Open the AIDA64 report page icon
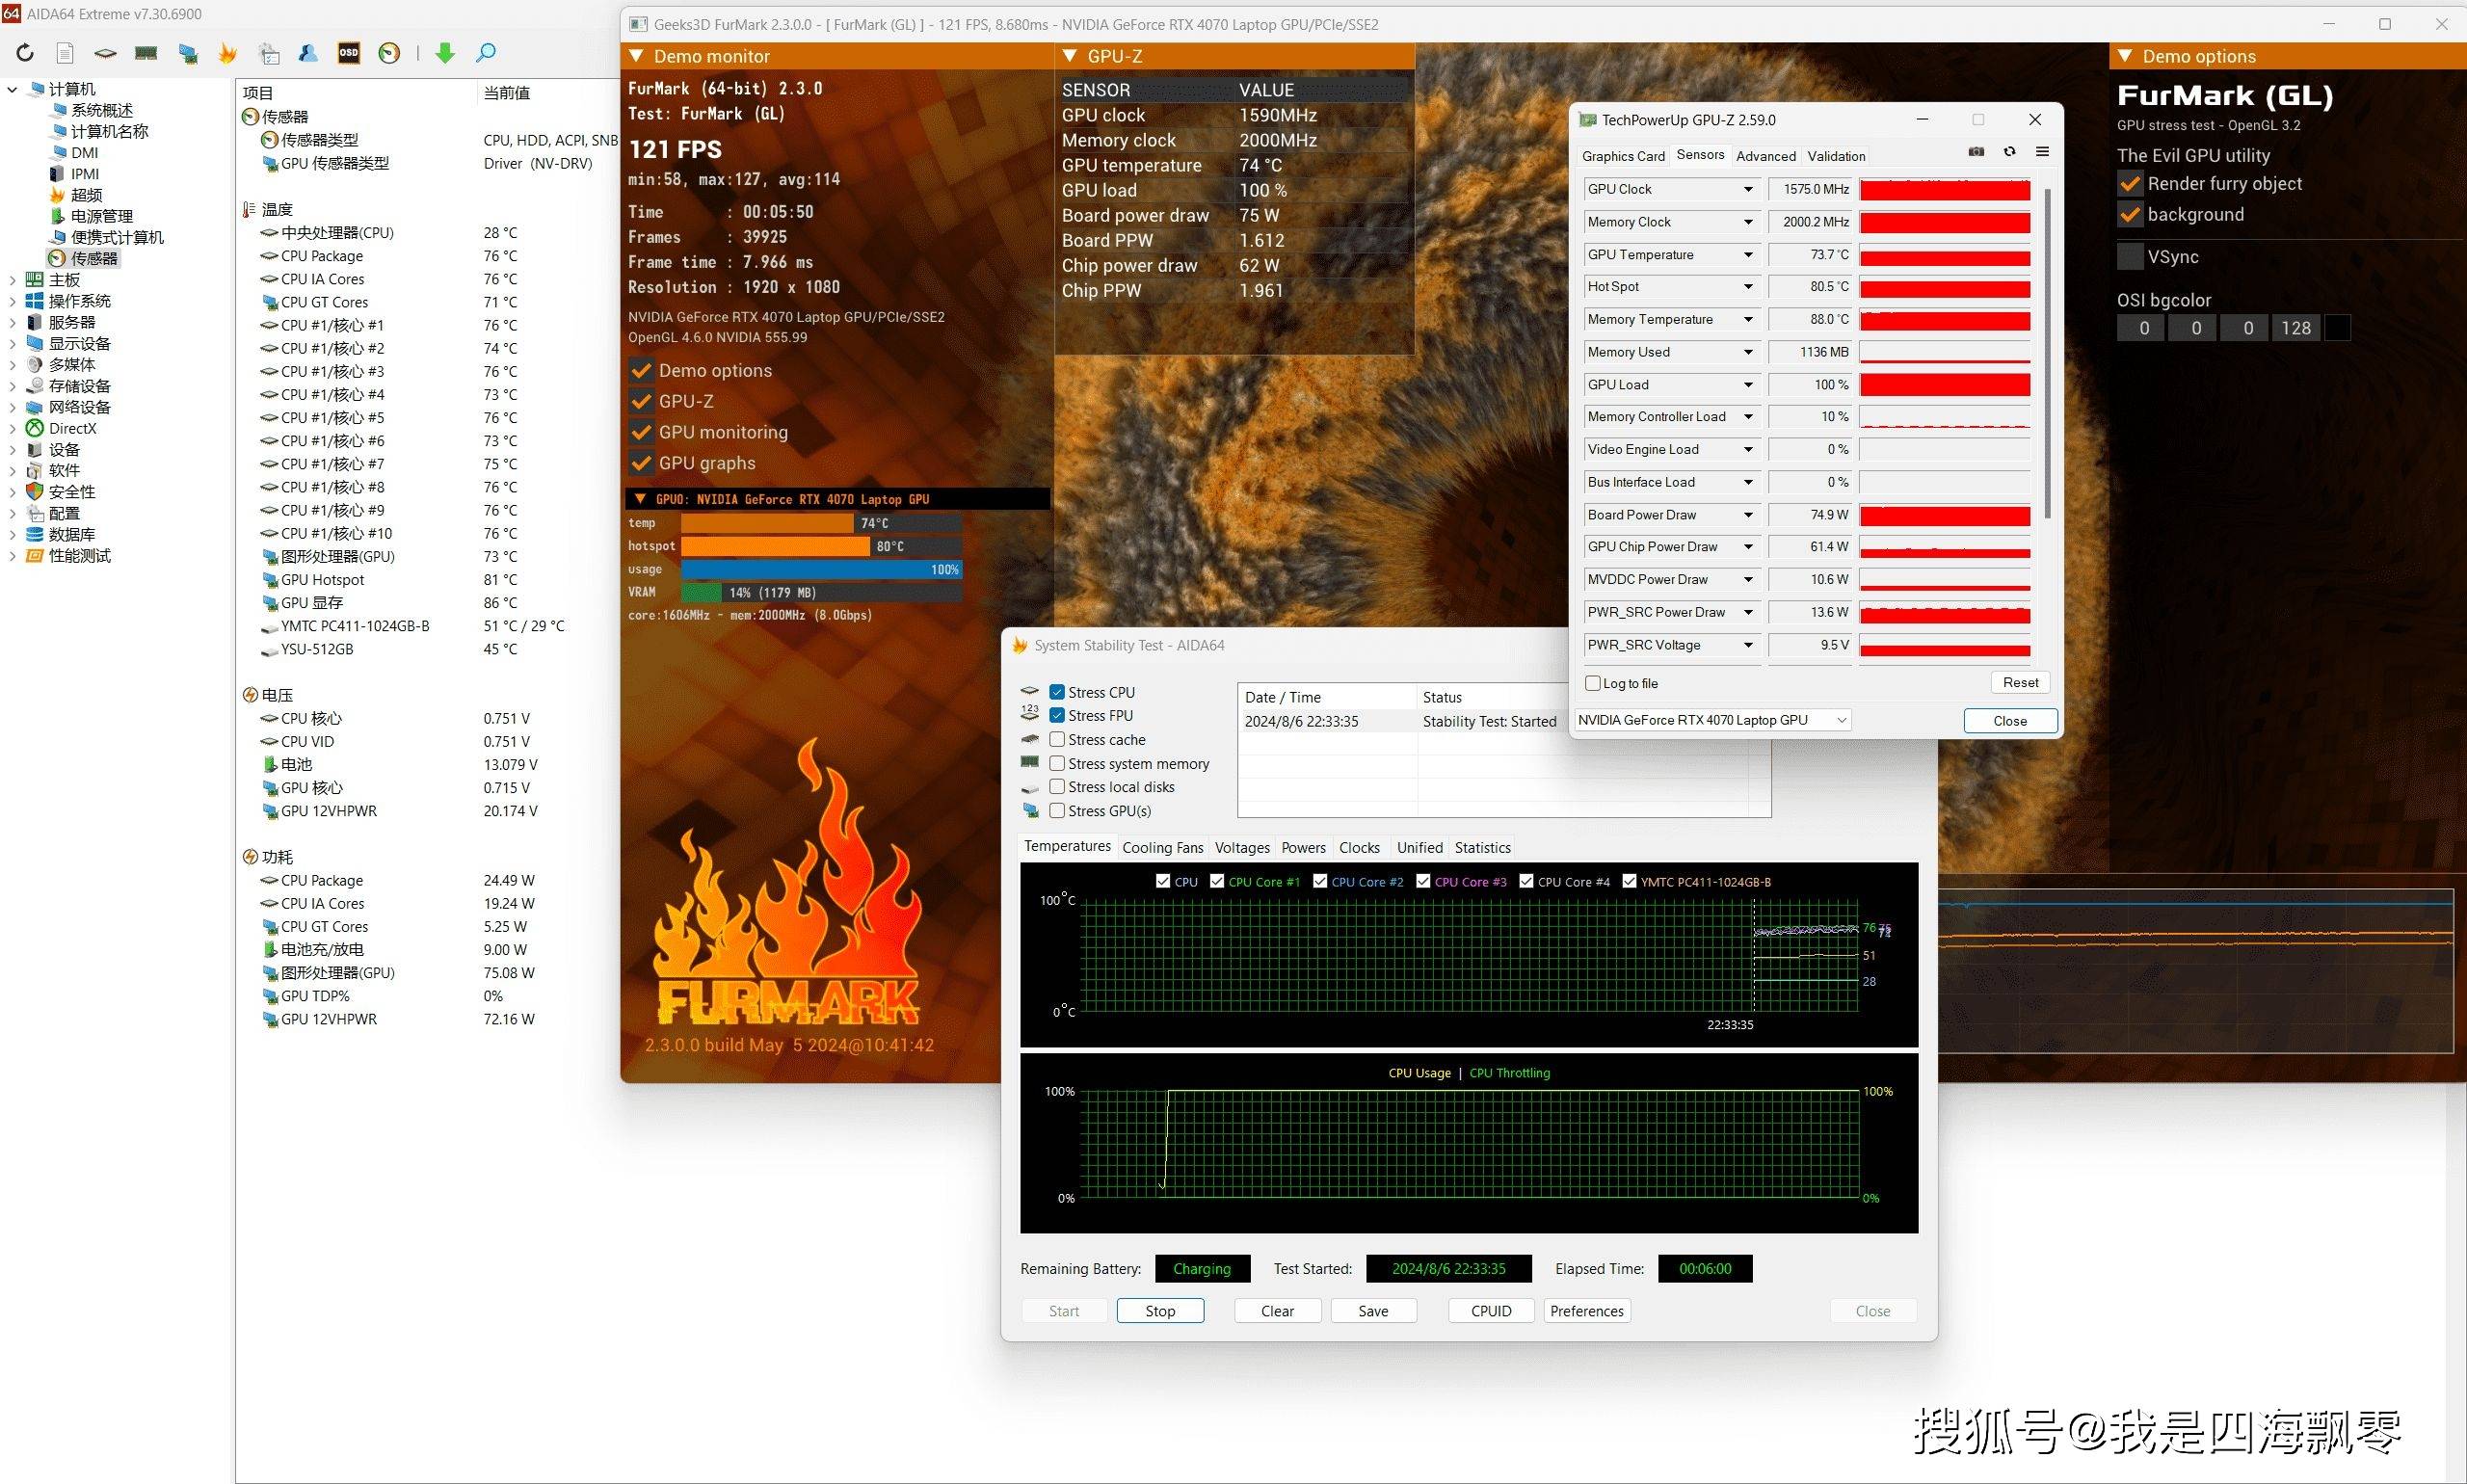The image size is (2467, 1484). 65,53
